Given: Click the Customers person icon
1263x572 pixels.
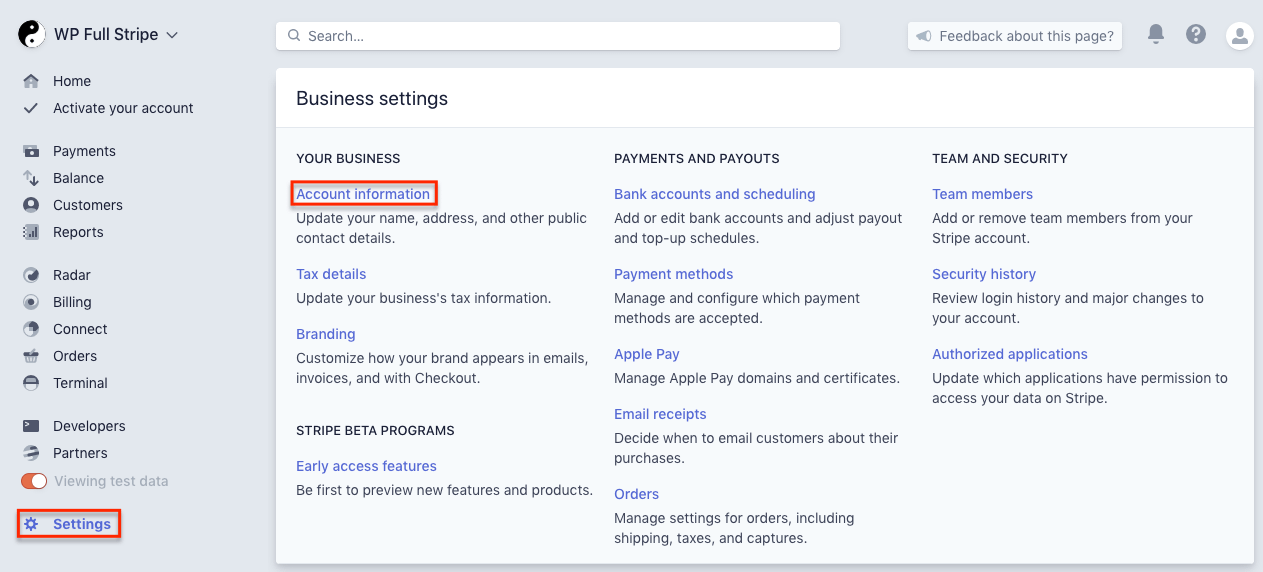Looking at the screenshot, I should (x=31, y=205).
